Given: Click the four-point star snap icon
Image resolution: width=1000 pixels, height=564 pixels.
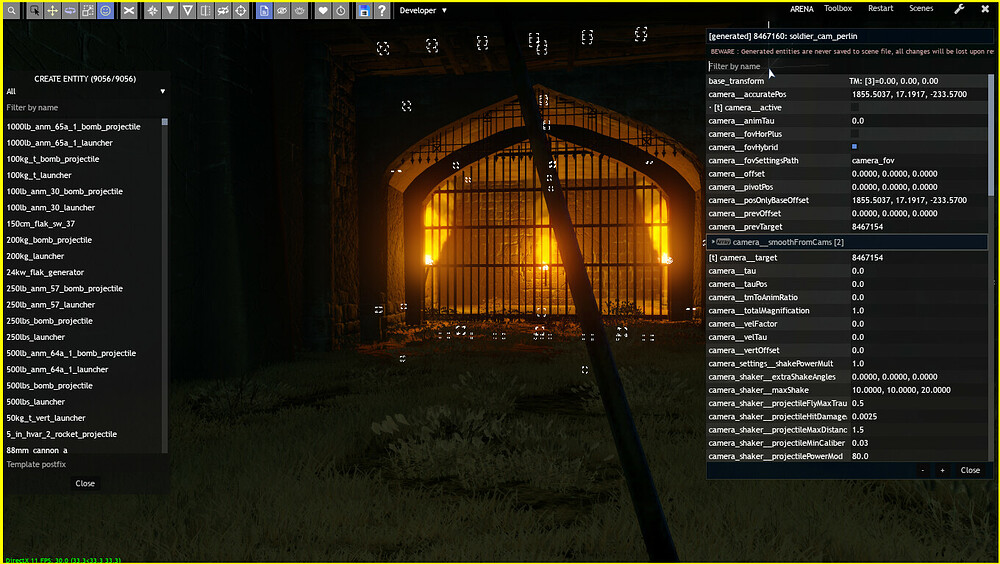Looking at the screenshot, I should coord(152,10).
